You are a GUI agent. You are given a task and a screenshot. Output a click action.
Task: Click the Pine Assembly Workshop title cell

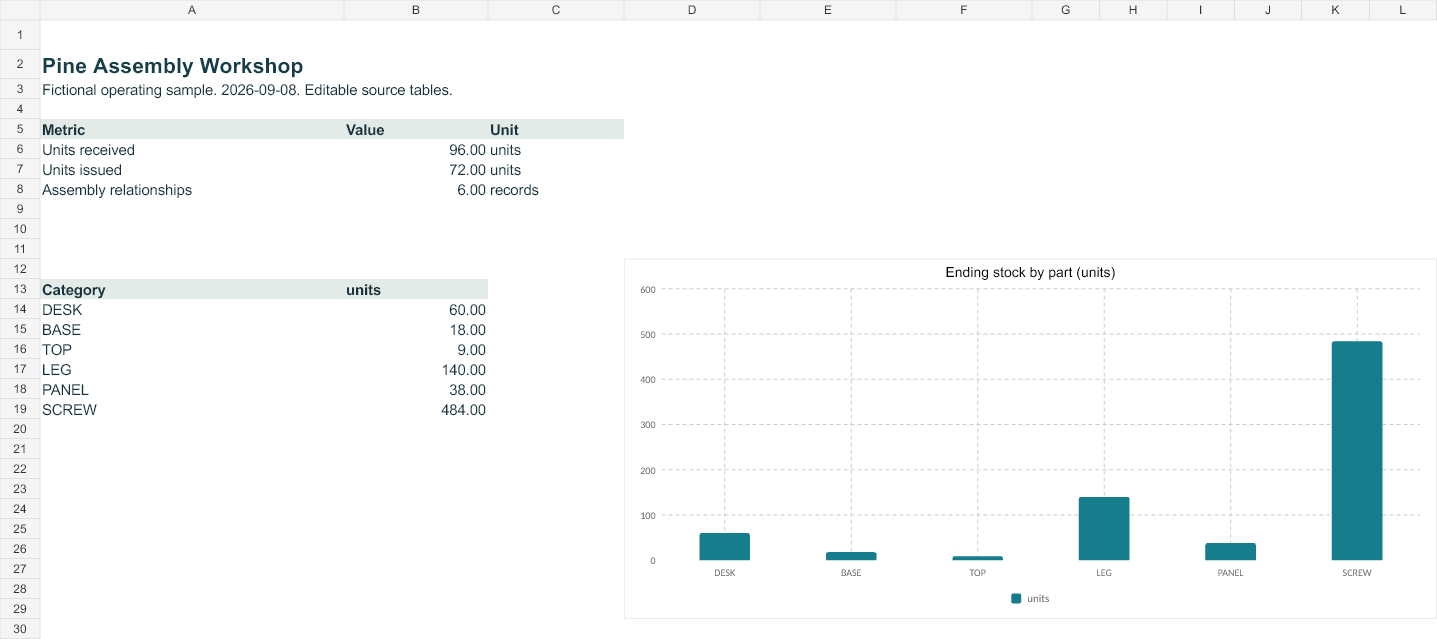point(192,65)
